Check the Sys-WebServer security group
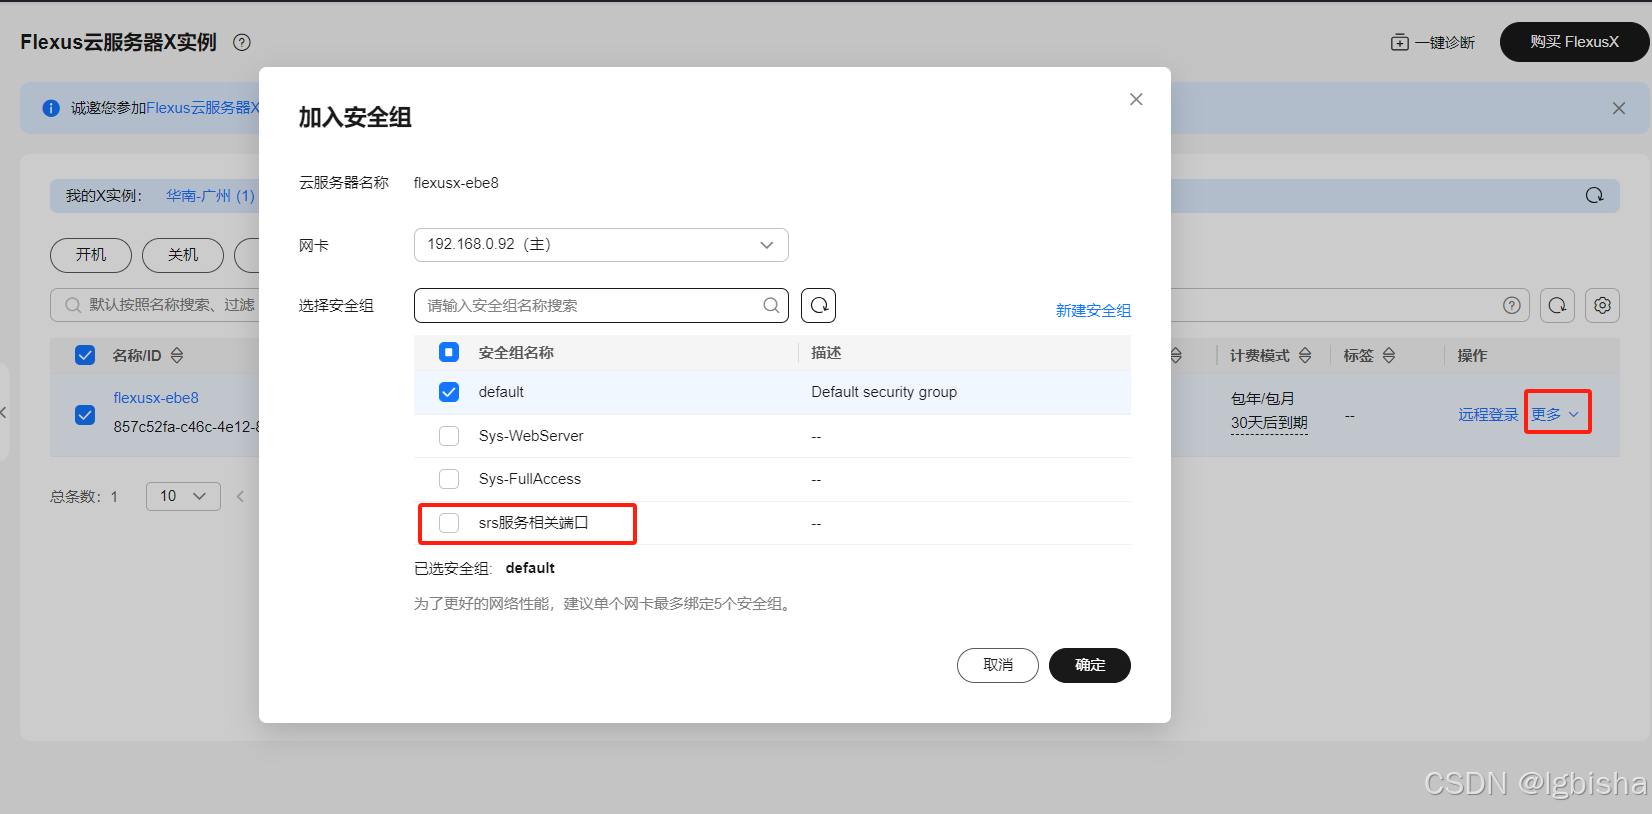The height and width of the screenshot is (814, 1652). click(449, 436)
